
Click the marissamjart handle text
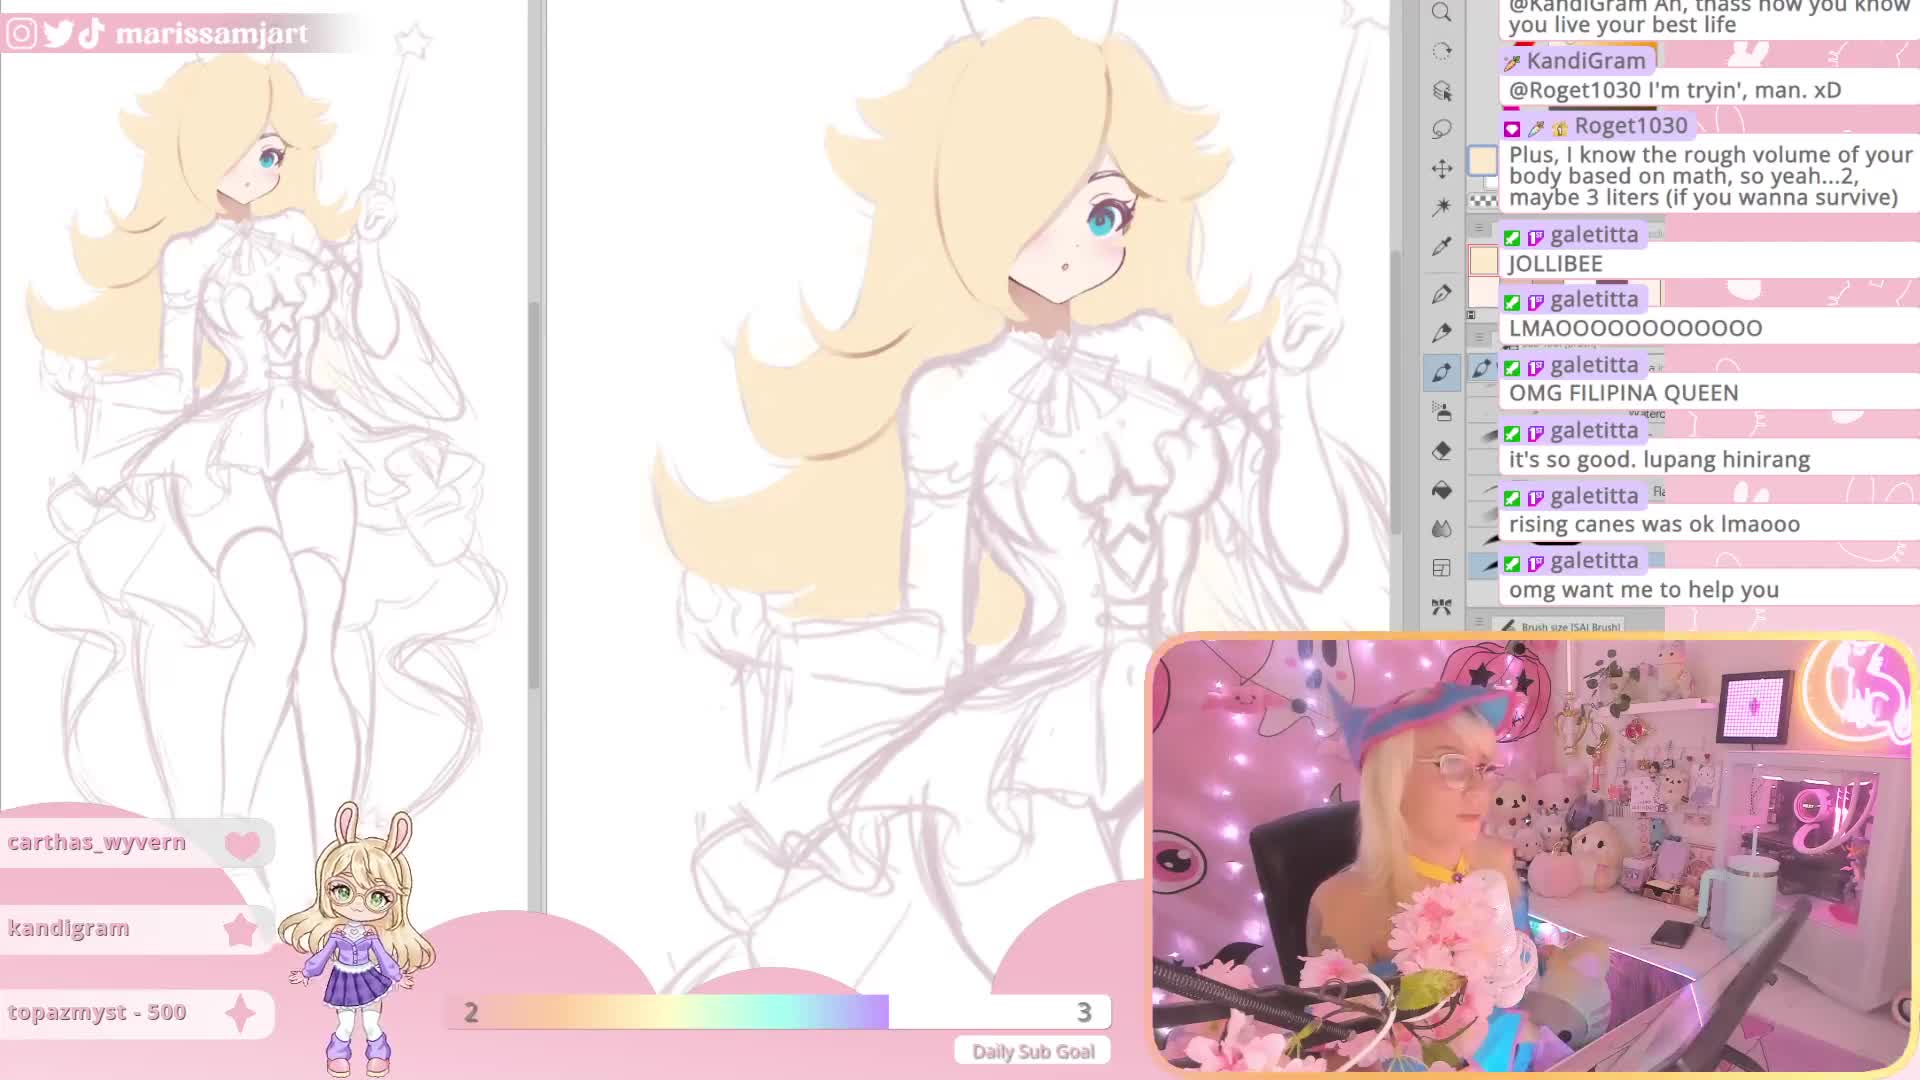[x=212, y=34]
